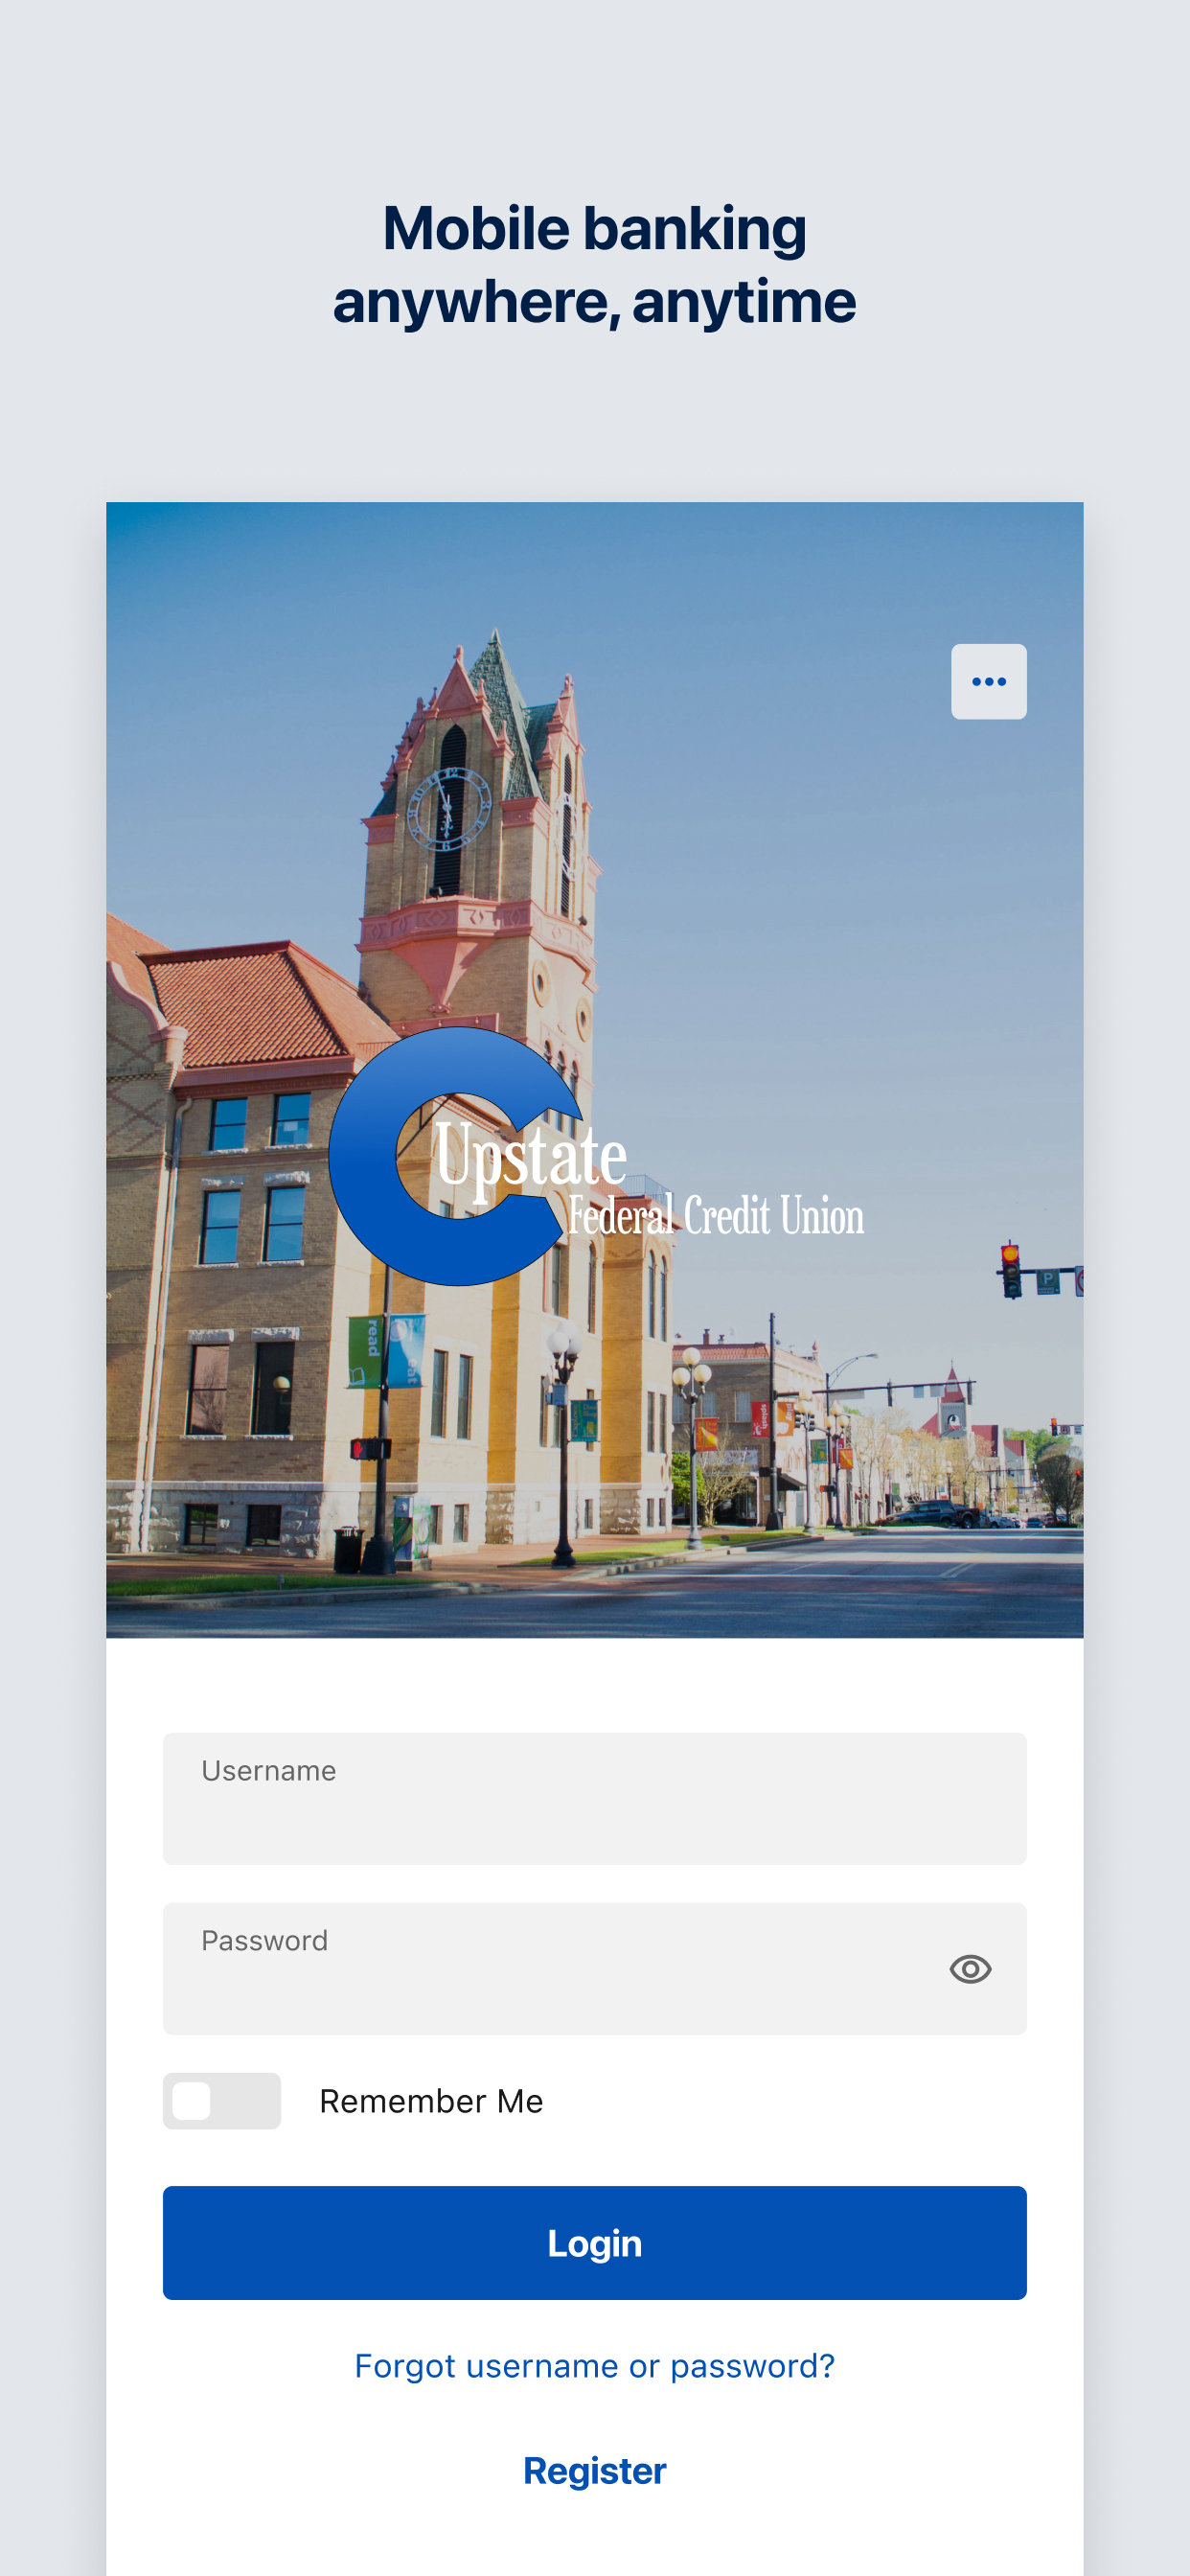Focus the Password input field
Viewport: 1190px width, 2576px height.
[595, 1968]
